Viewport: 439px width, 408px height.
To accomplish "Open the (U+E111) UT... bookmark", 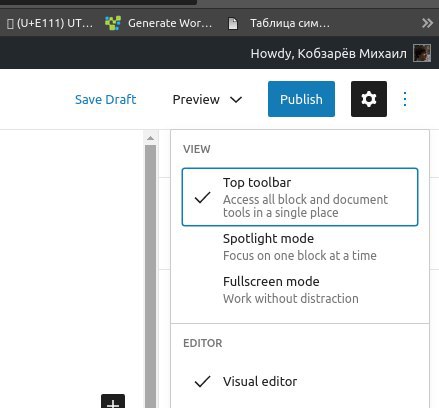I will pos(50,23).
